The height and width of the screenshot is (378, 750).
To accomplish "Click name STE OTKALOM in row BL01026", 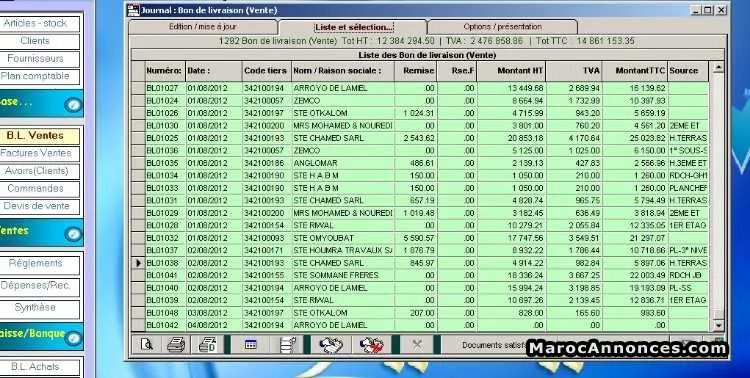I will (342, 113).
